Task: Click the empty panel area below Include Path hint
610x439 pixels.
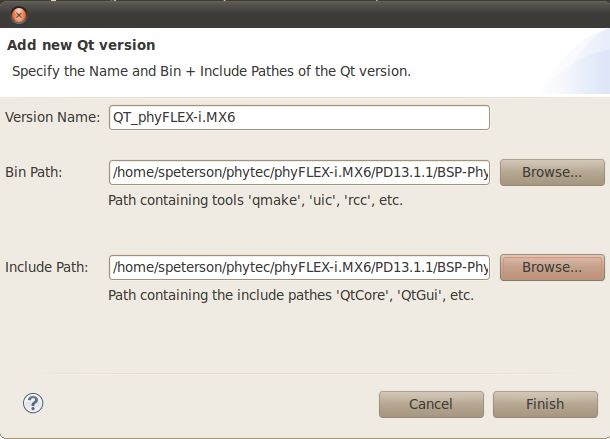Action: tap(305, 338)
